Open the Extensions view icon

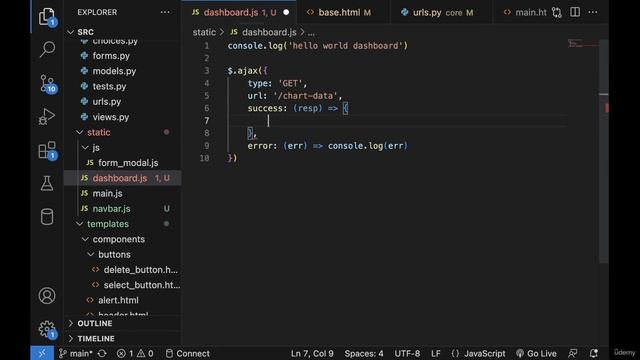tap(47, 151)
